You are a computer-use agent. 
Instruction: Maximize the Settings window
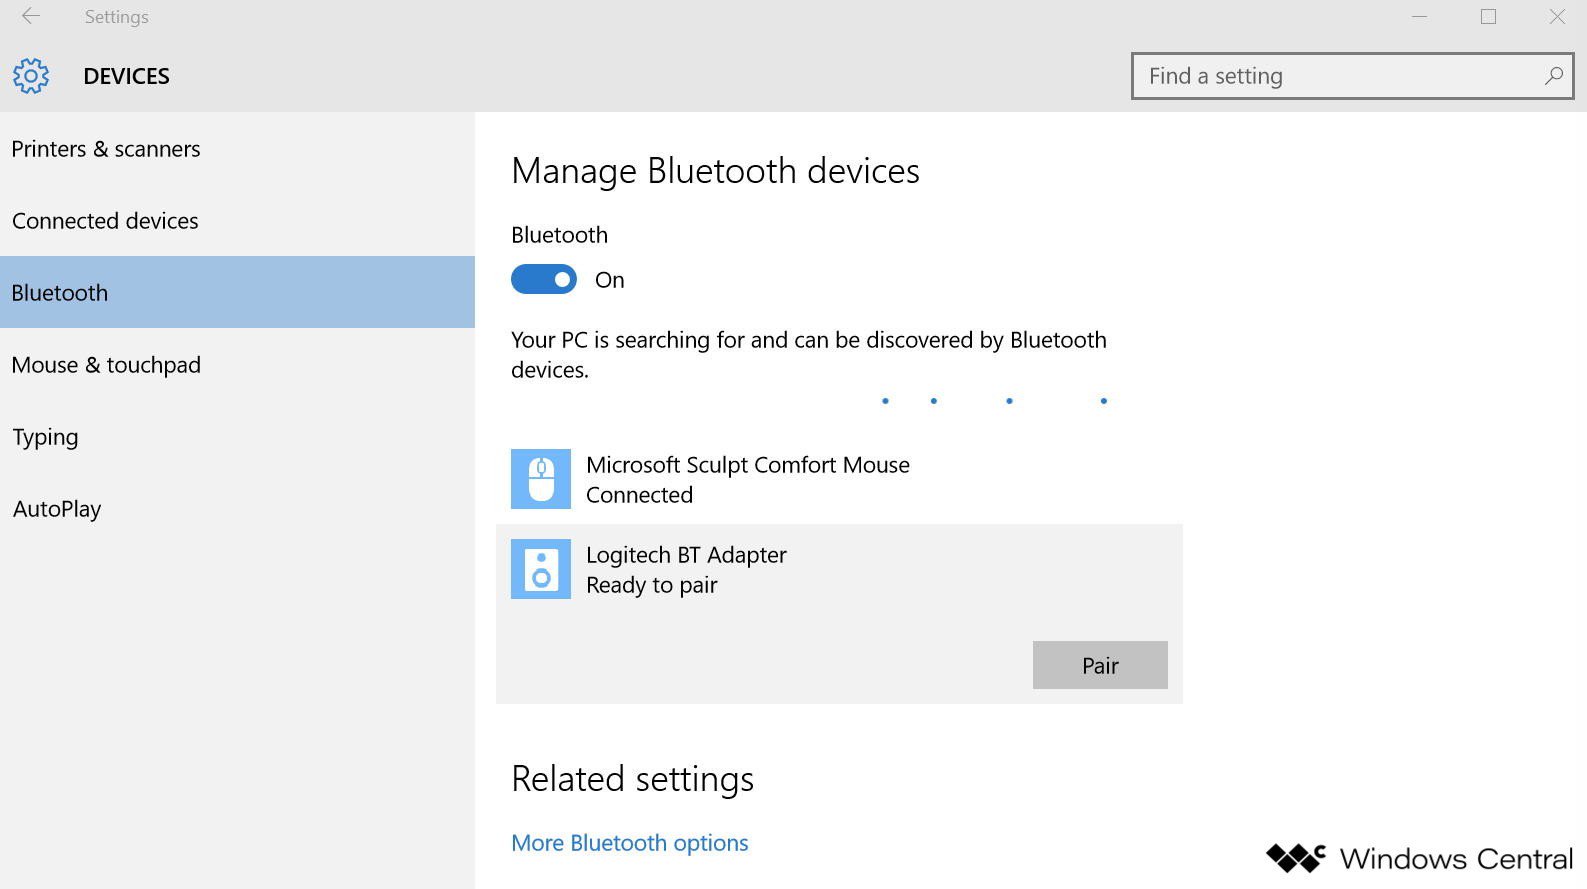click(1488, 17)
